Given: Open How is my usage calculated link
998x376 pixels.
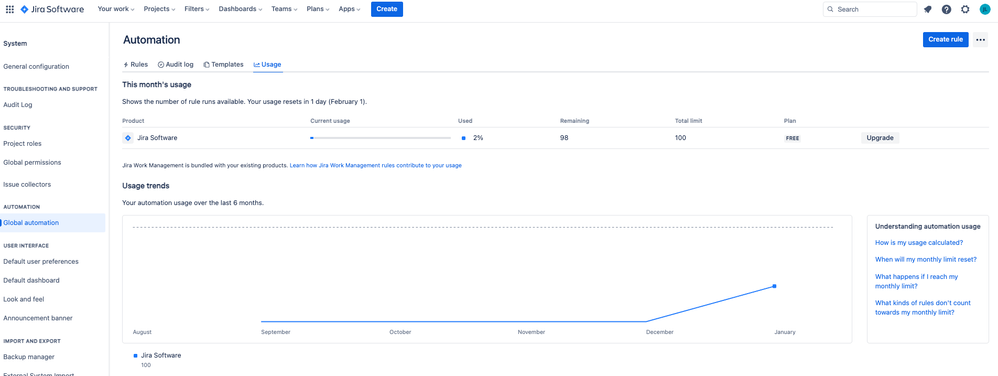Looking at the screenshot, I should pos(919,242).
